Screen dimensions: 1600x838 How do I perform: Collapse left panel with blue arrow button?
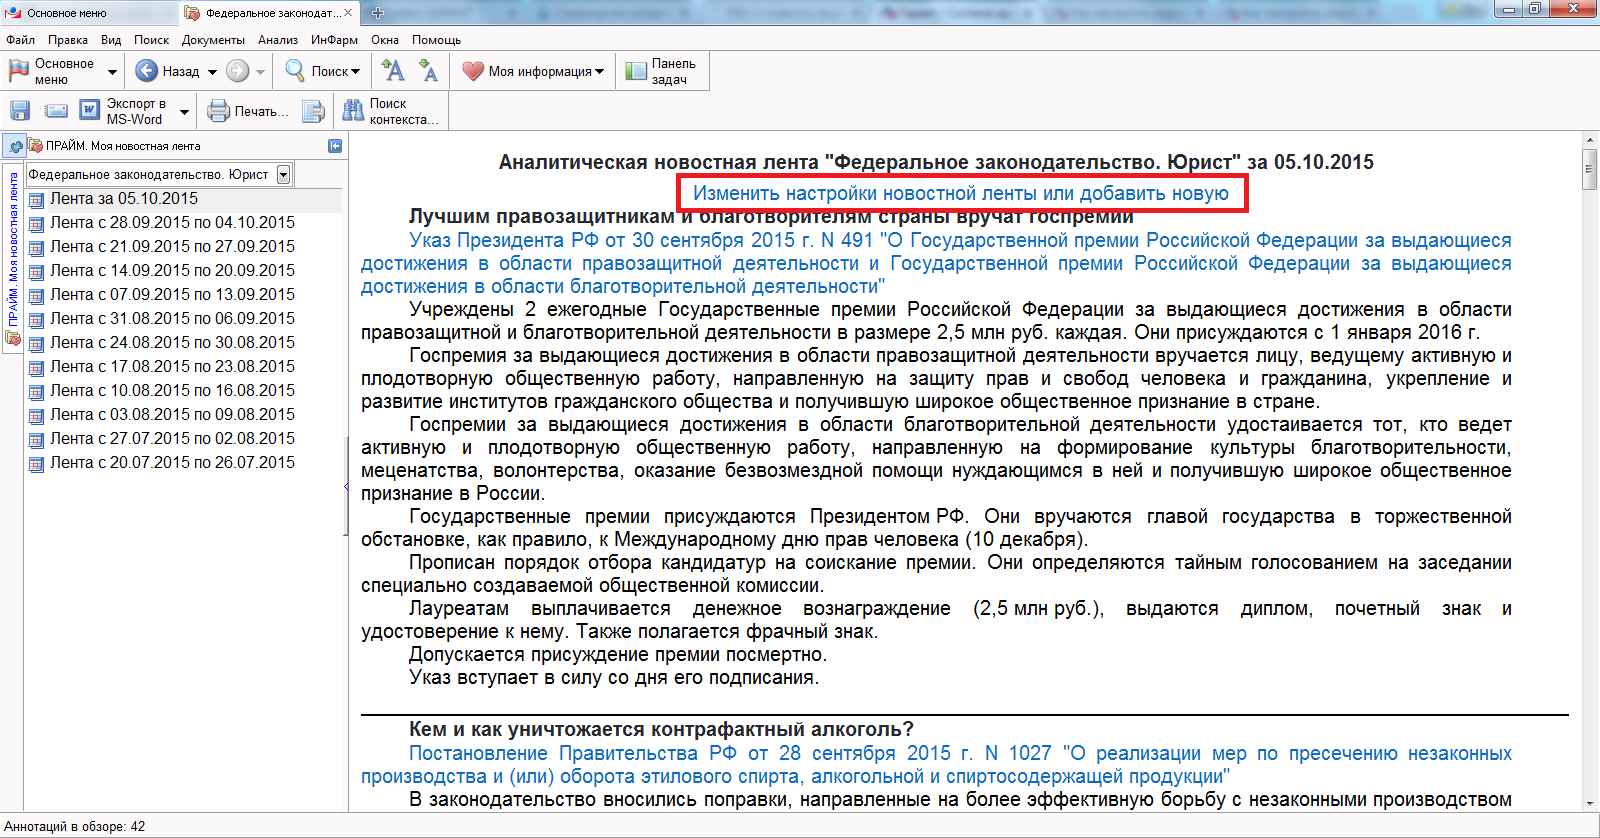pyautogui.click(x=335, y=146)
